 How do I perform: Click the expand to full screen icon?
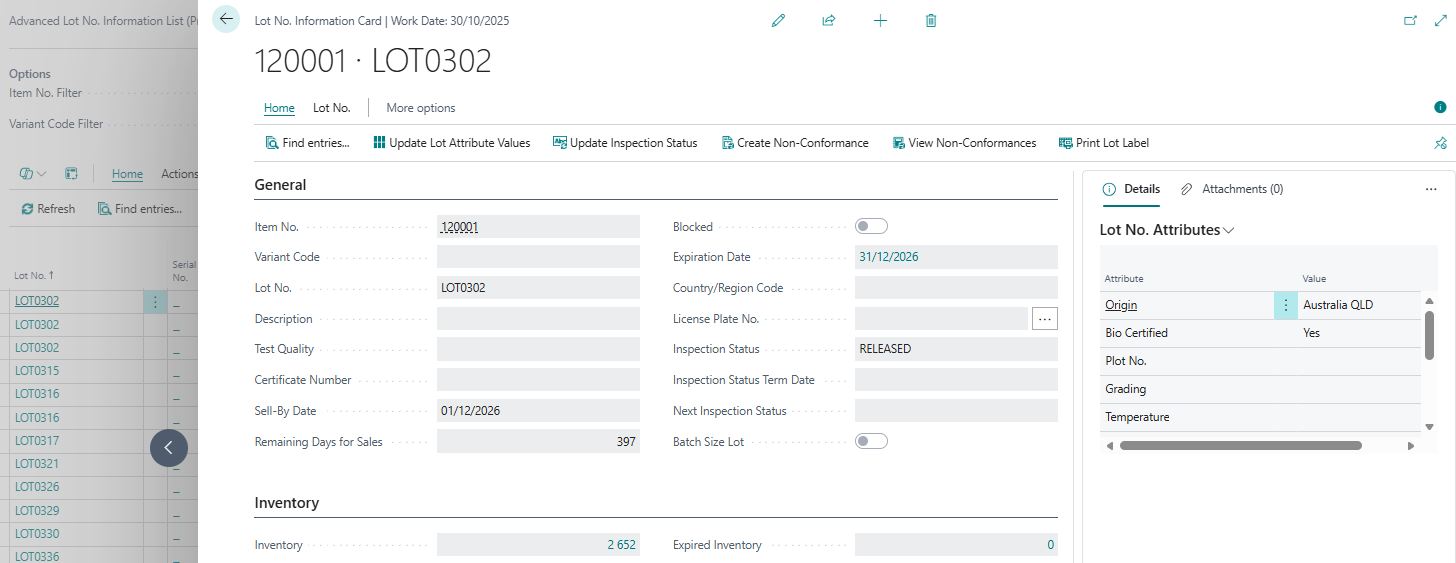pos(1439,20)
